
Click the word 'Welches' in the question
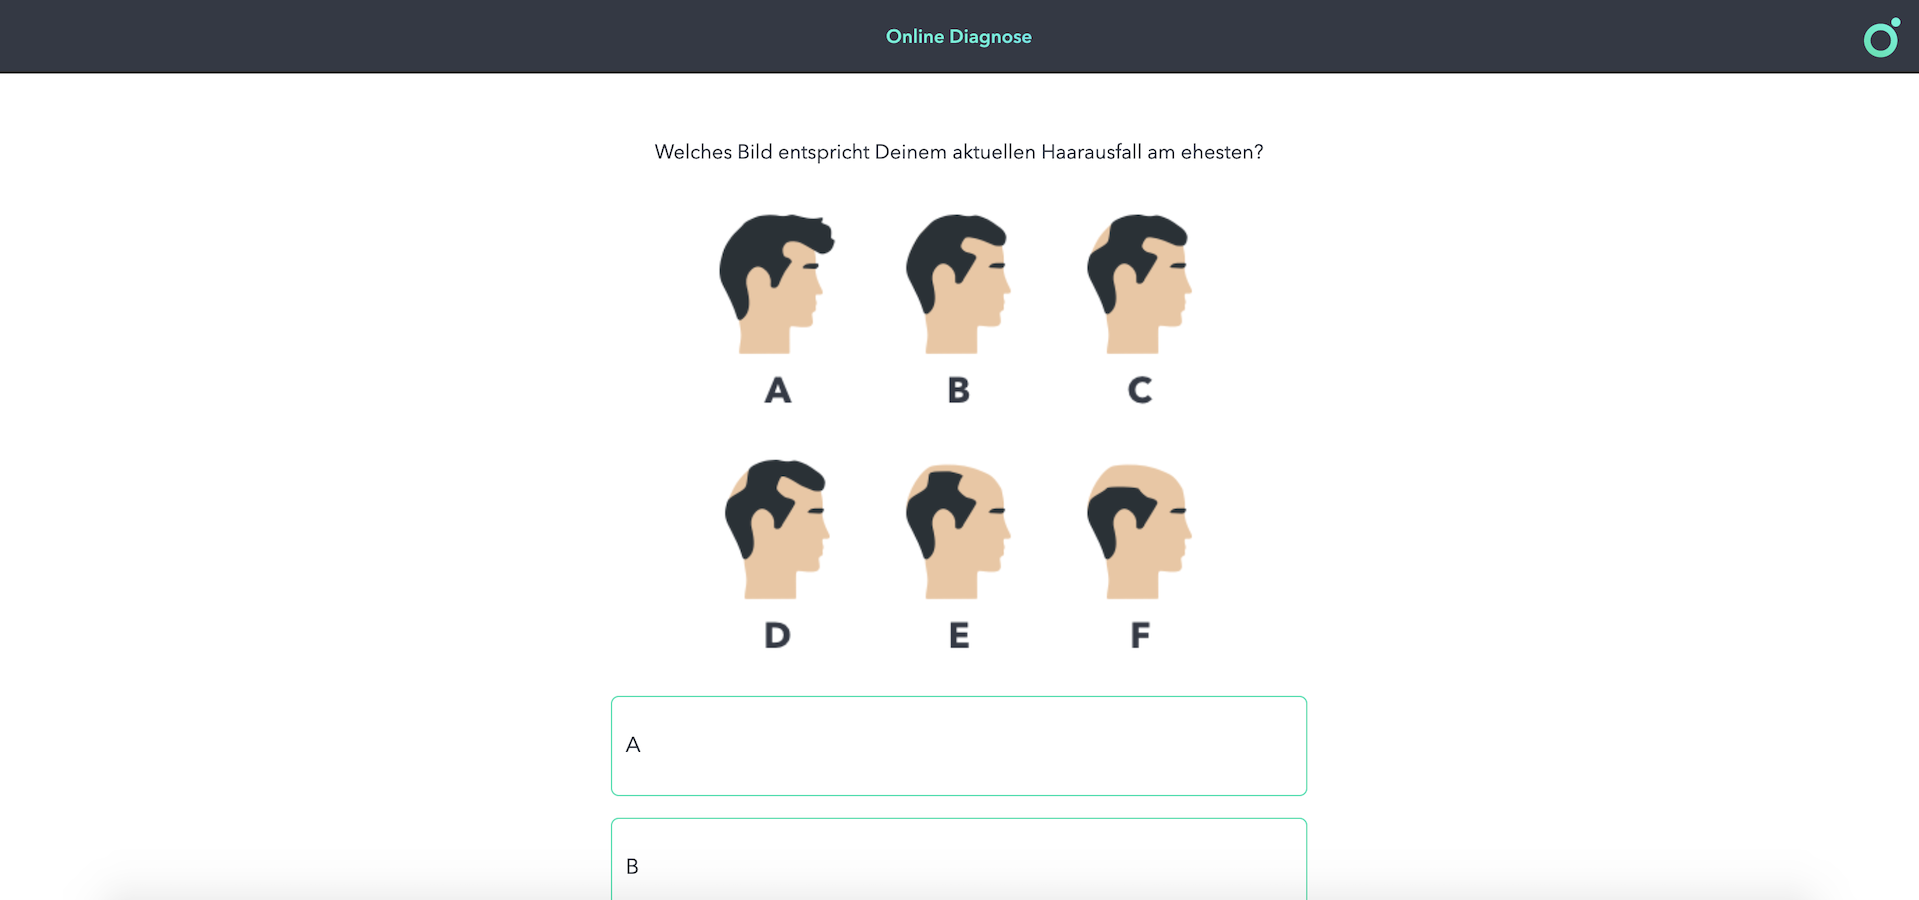(693, 152)
